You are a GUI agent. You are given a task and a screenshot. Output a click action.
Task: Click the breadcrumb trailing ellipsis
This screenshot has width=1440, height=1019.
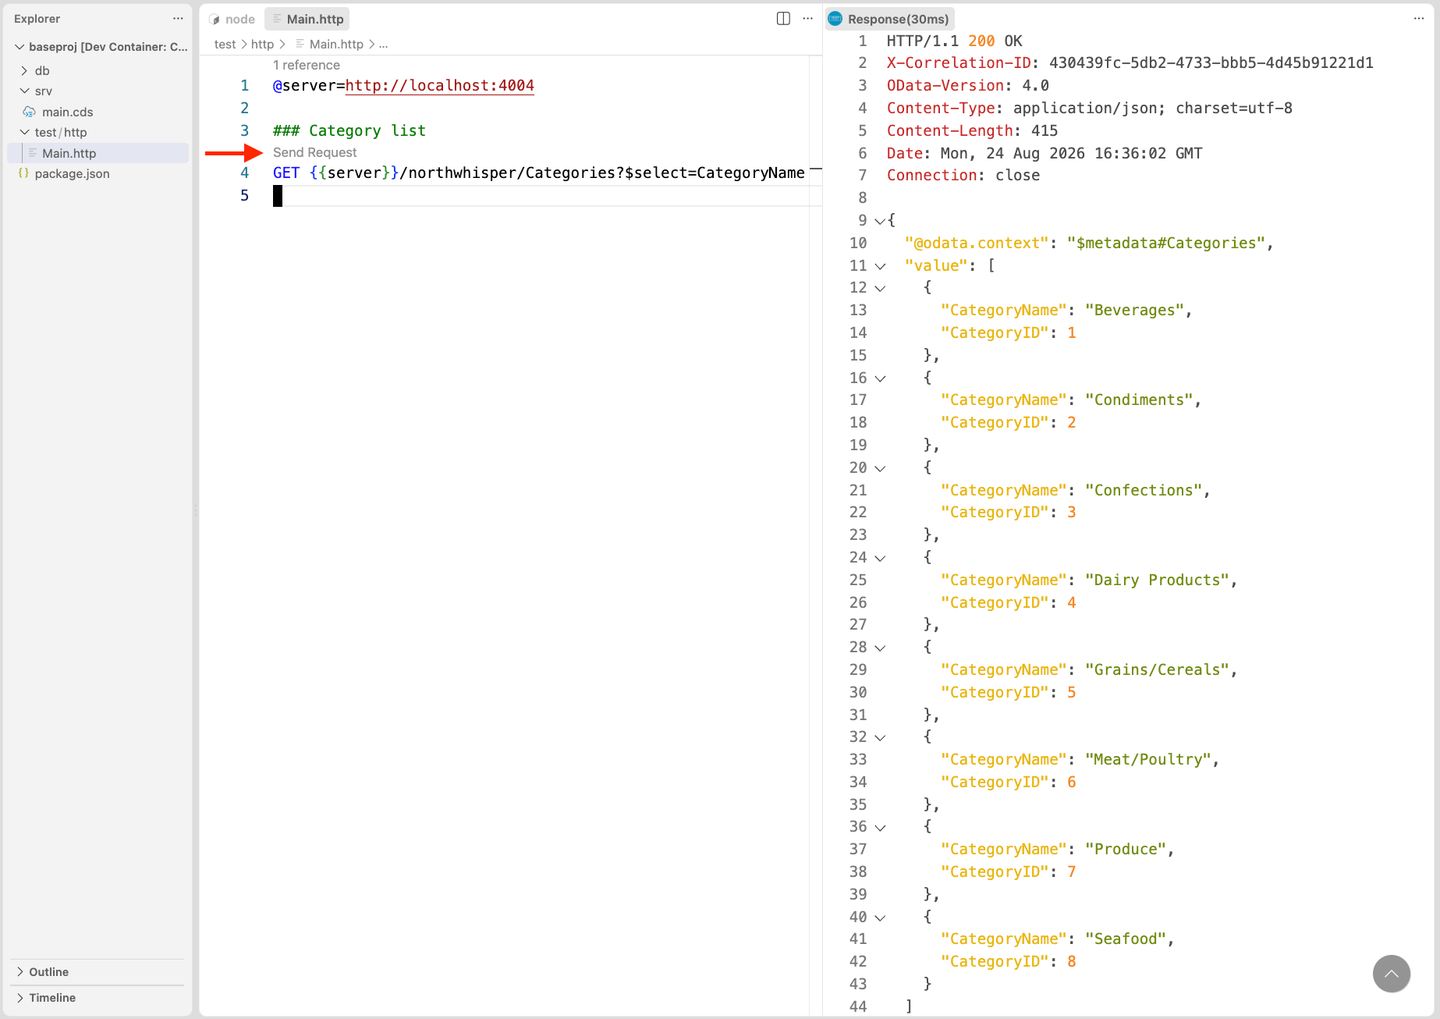click(x=383, y=44)
